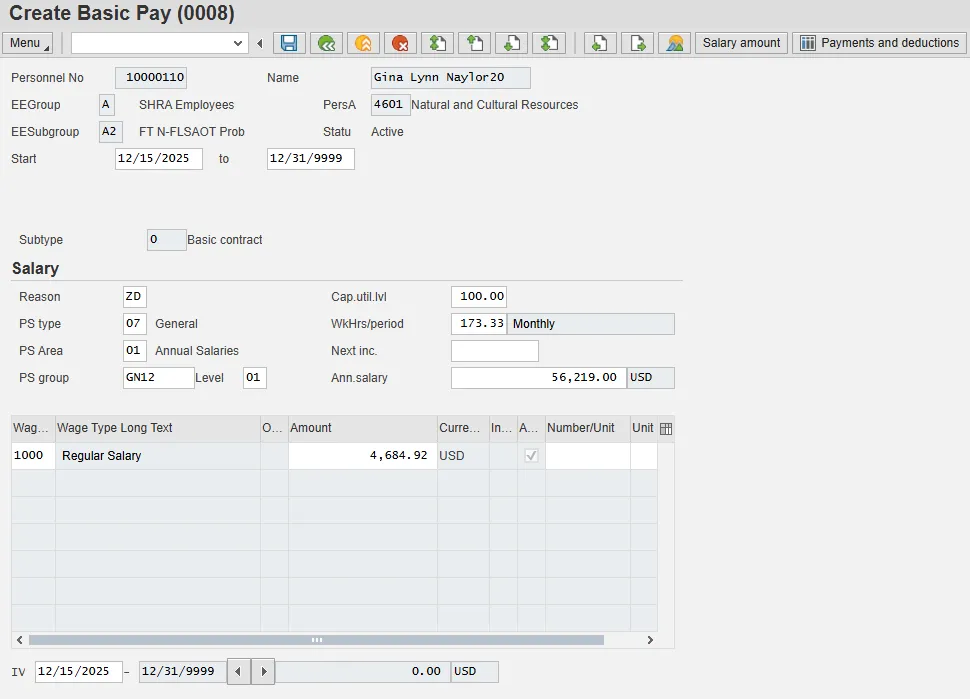Click the red Cancel icon

400,43
